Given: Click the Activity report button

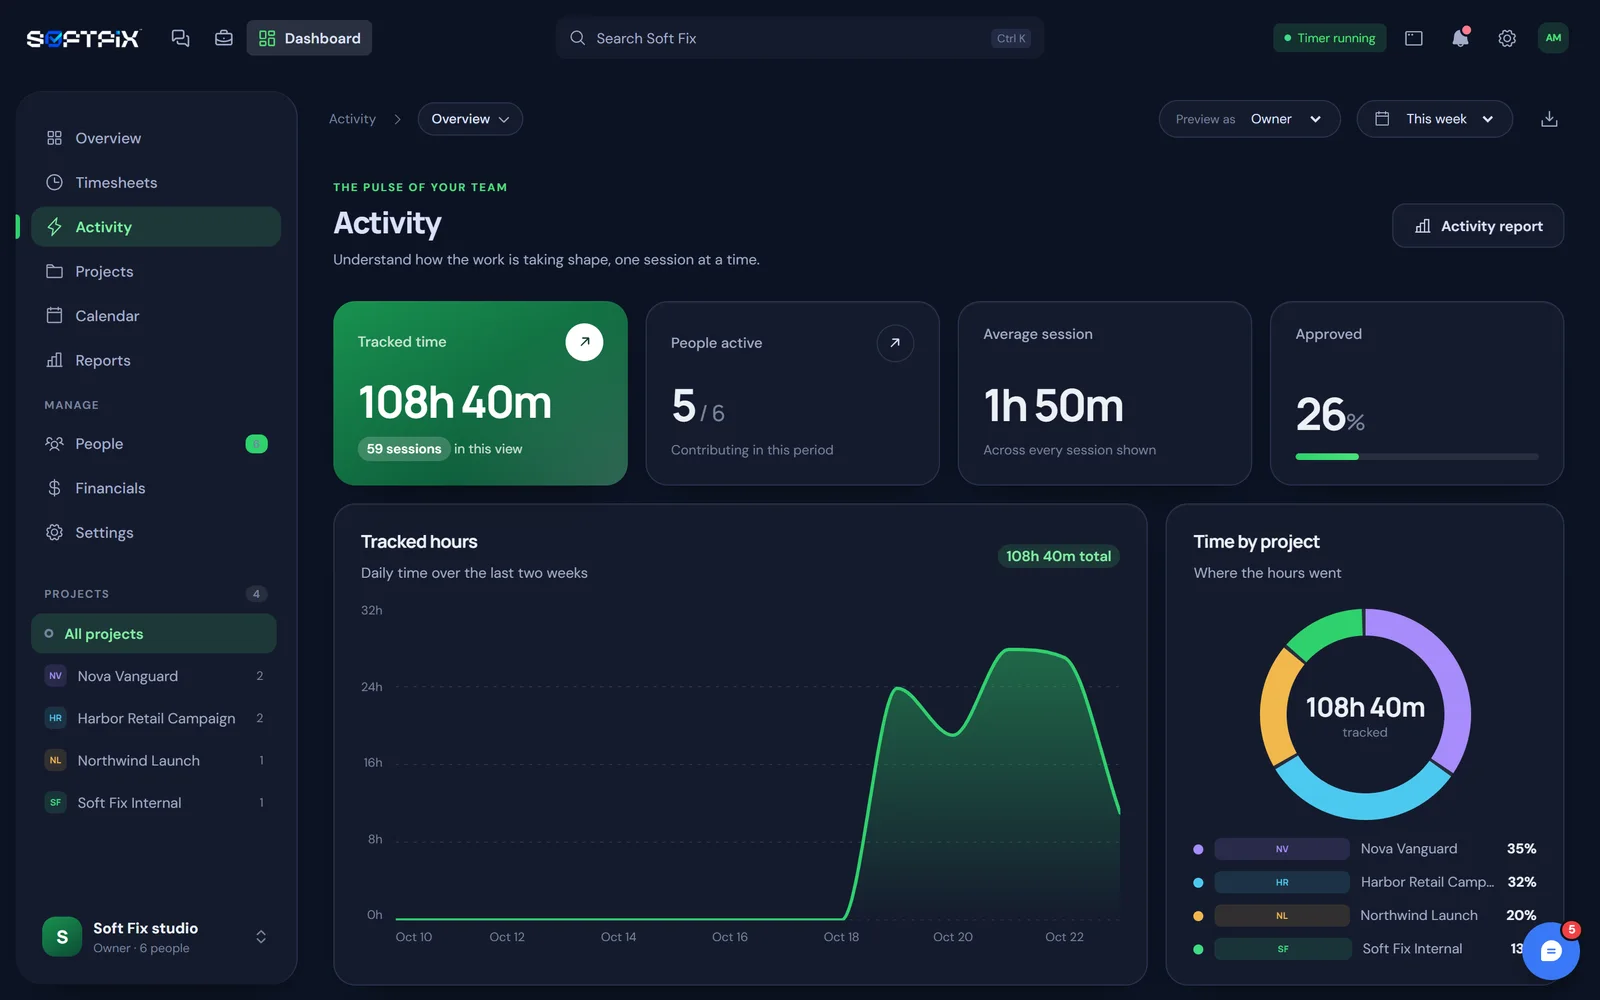Looking at the screenshot, I should [1478, 226].
